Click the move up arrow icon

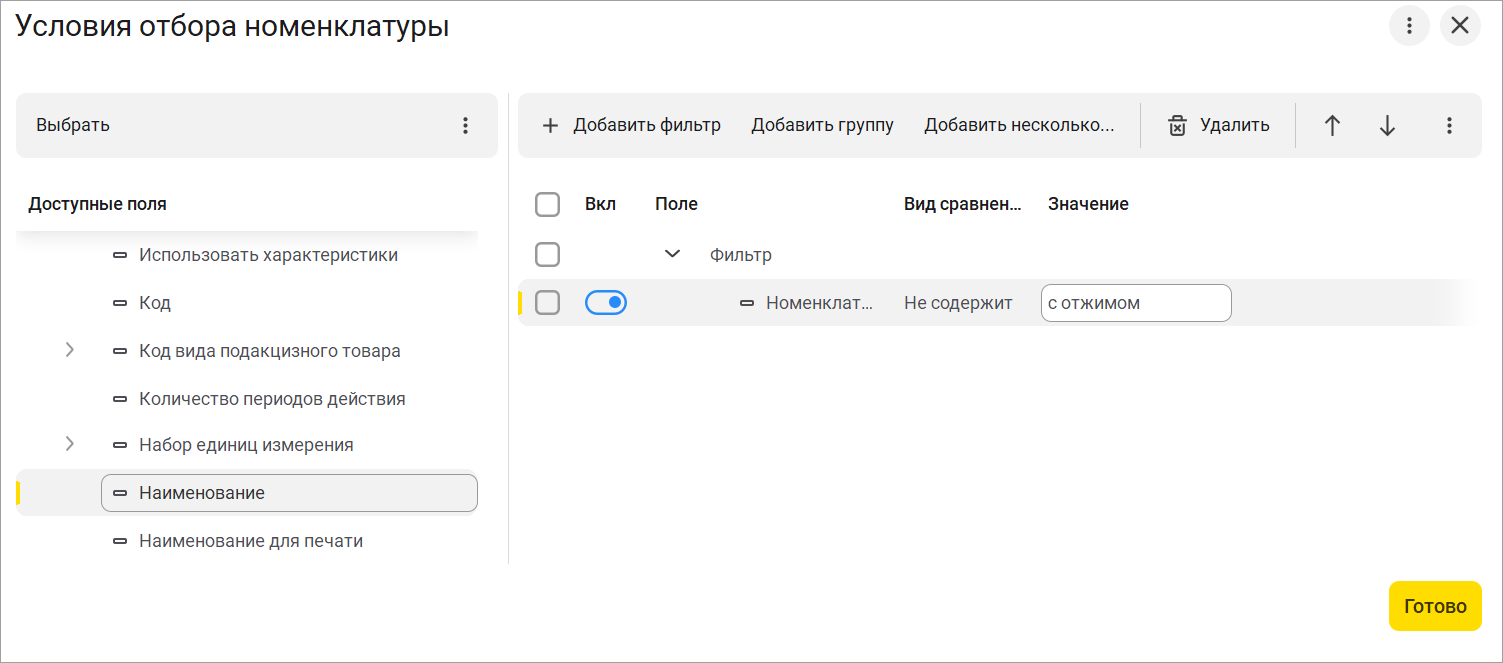(1332, 126)
